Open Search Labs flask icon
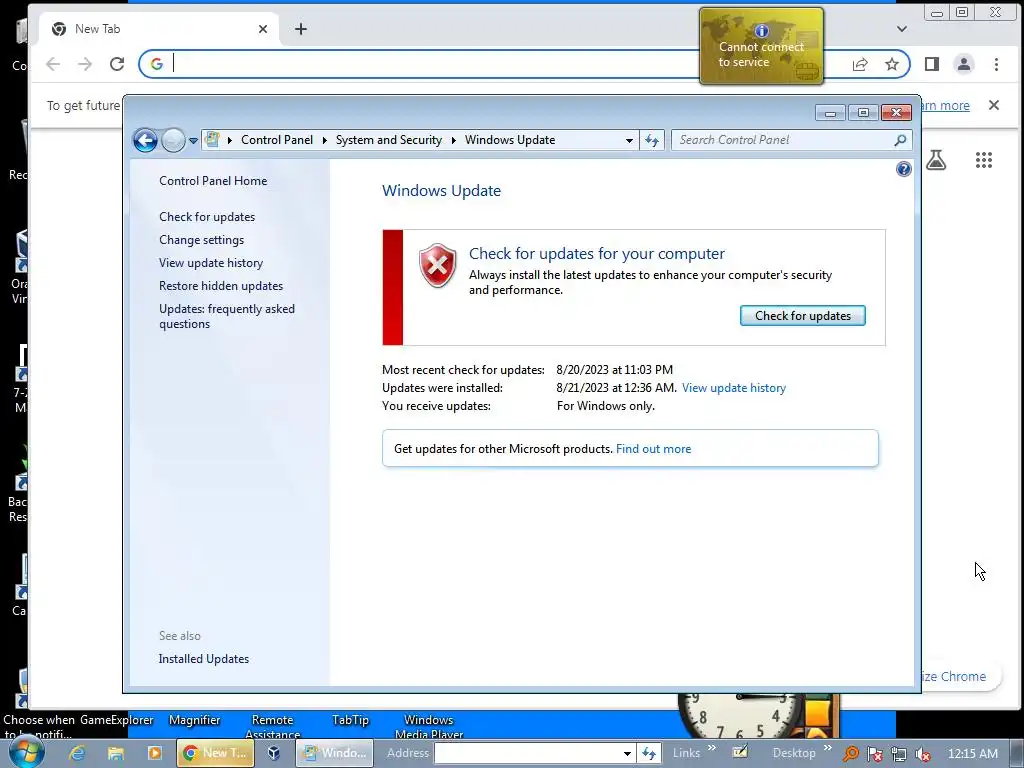Image resolution: width=1024 pixels, height=768 pixels. 936,160
